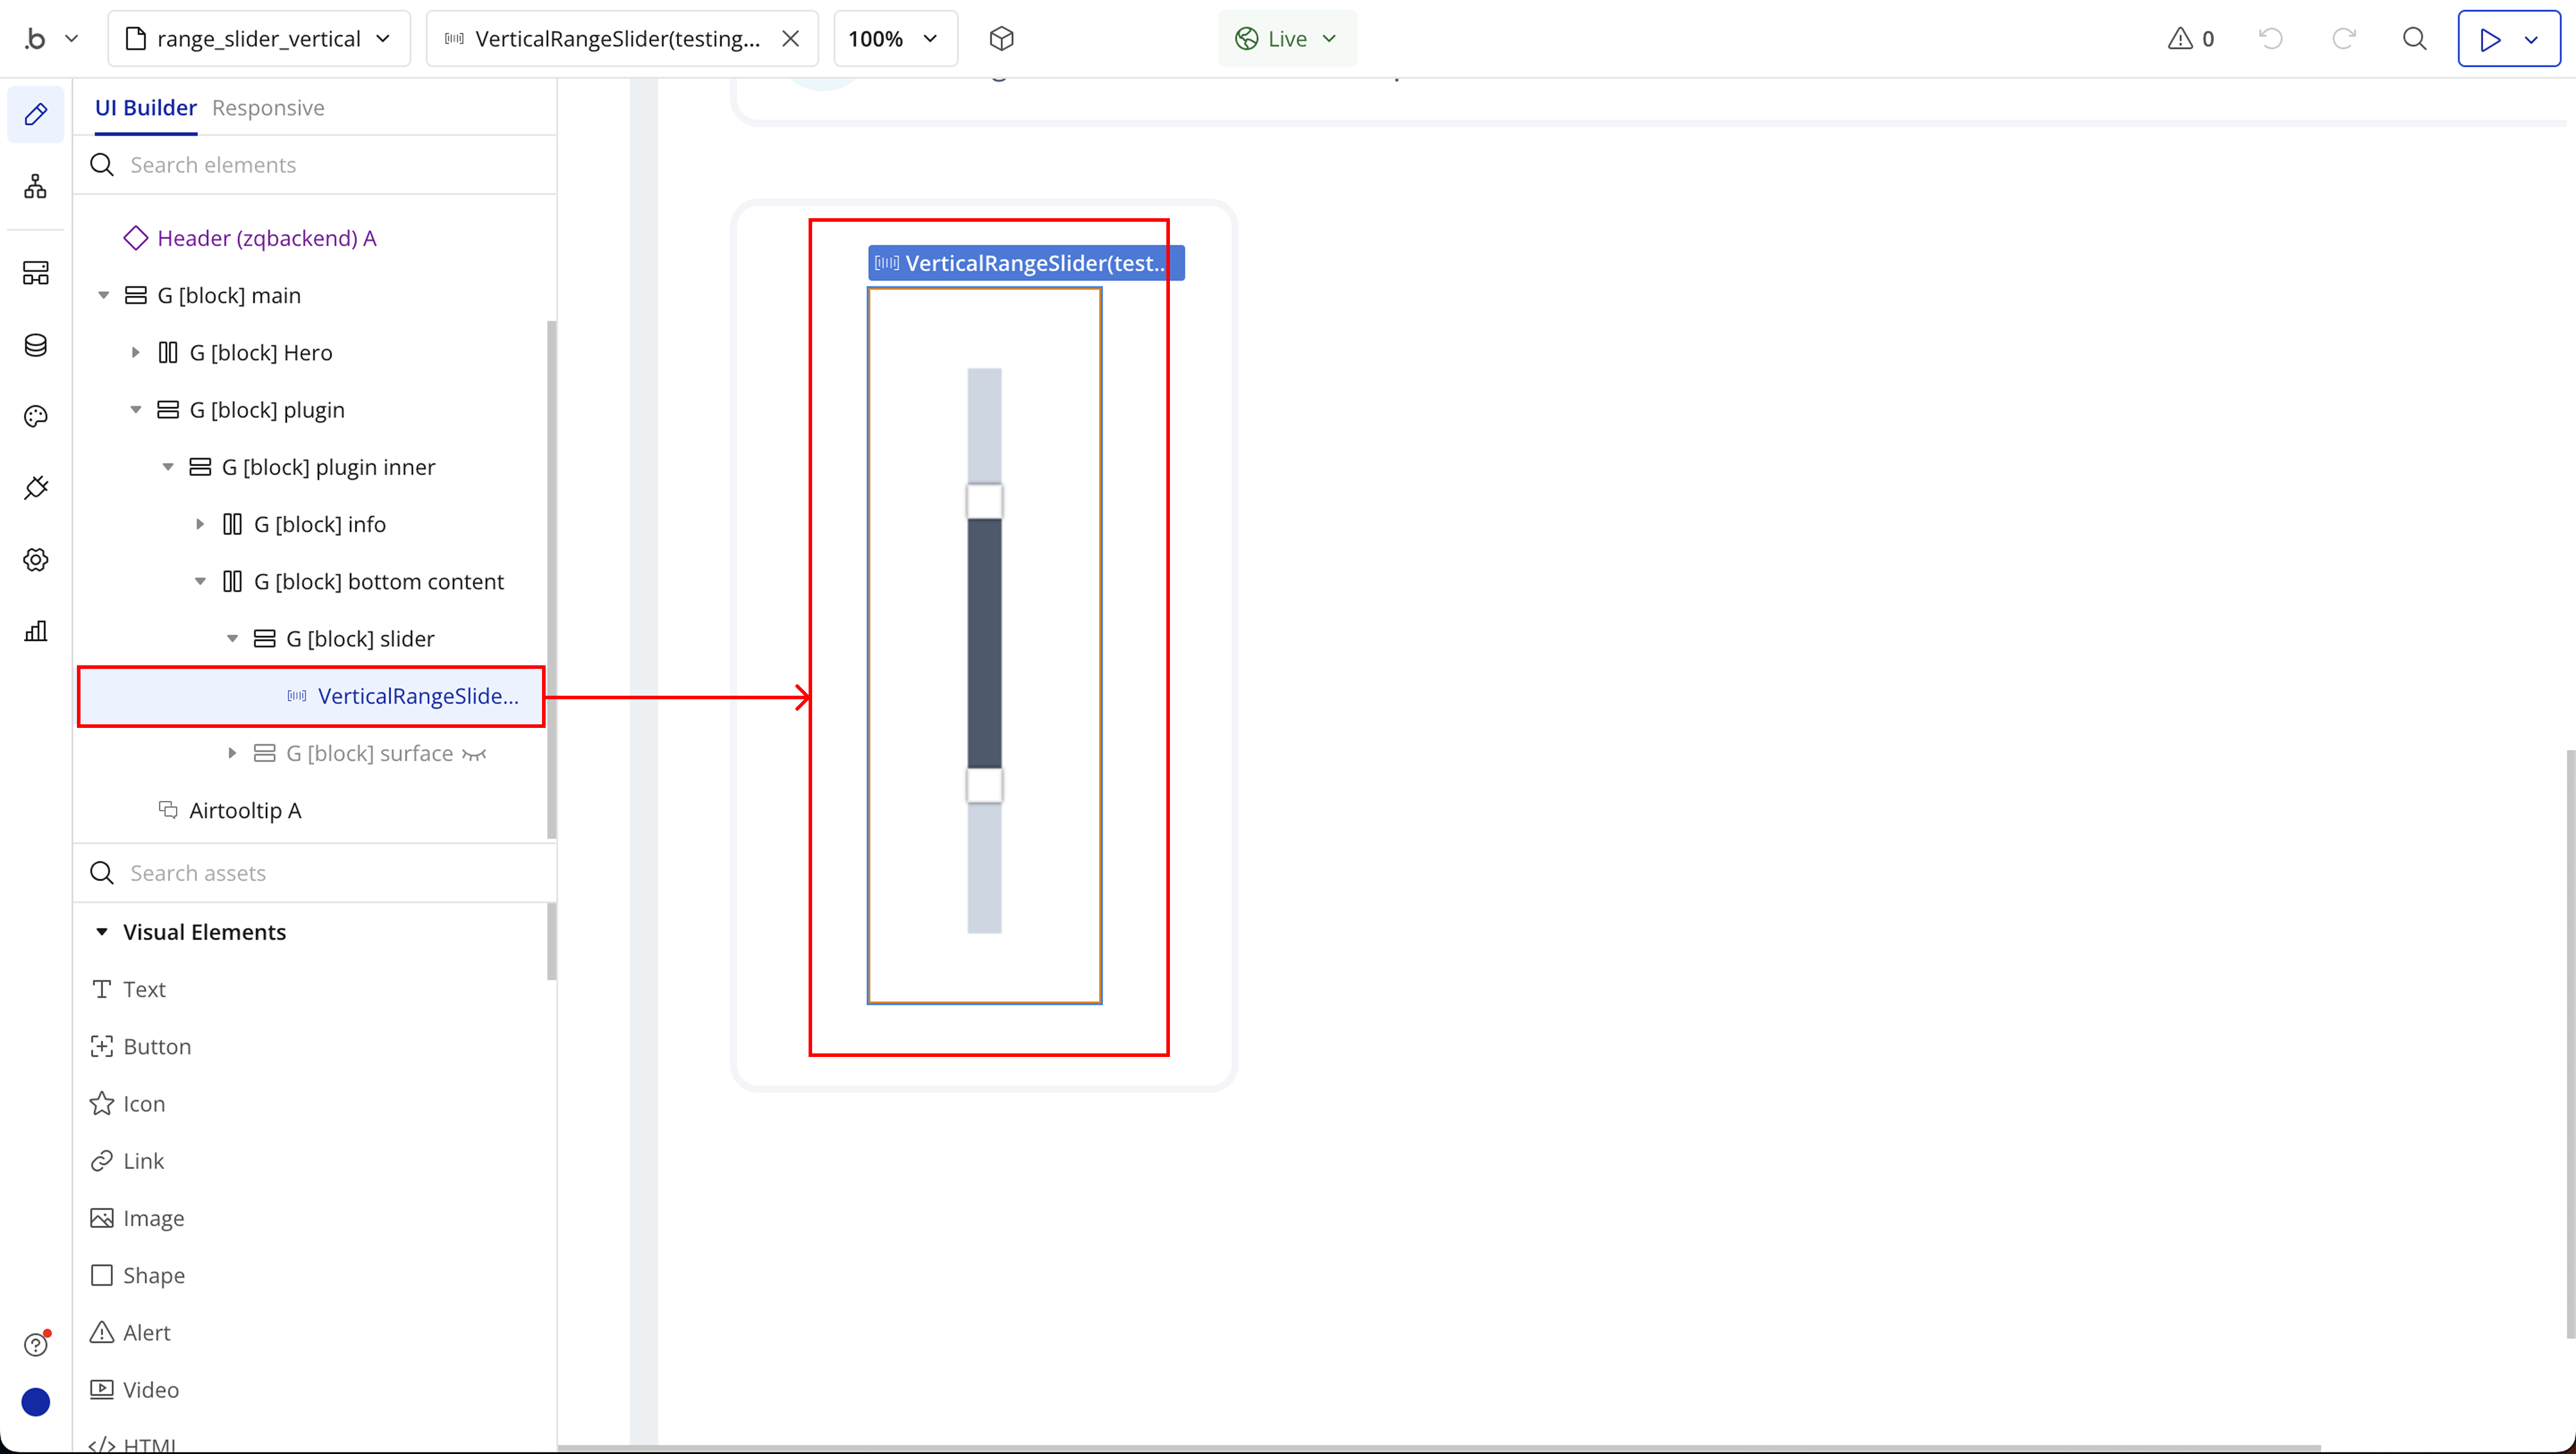The image size is (2576, 1454).
Task: Open the Workflow tab icon in sidebar
Action: click(36, 186)
